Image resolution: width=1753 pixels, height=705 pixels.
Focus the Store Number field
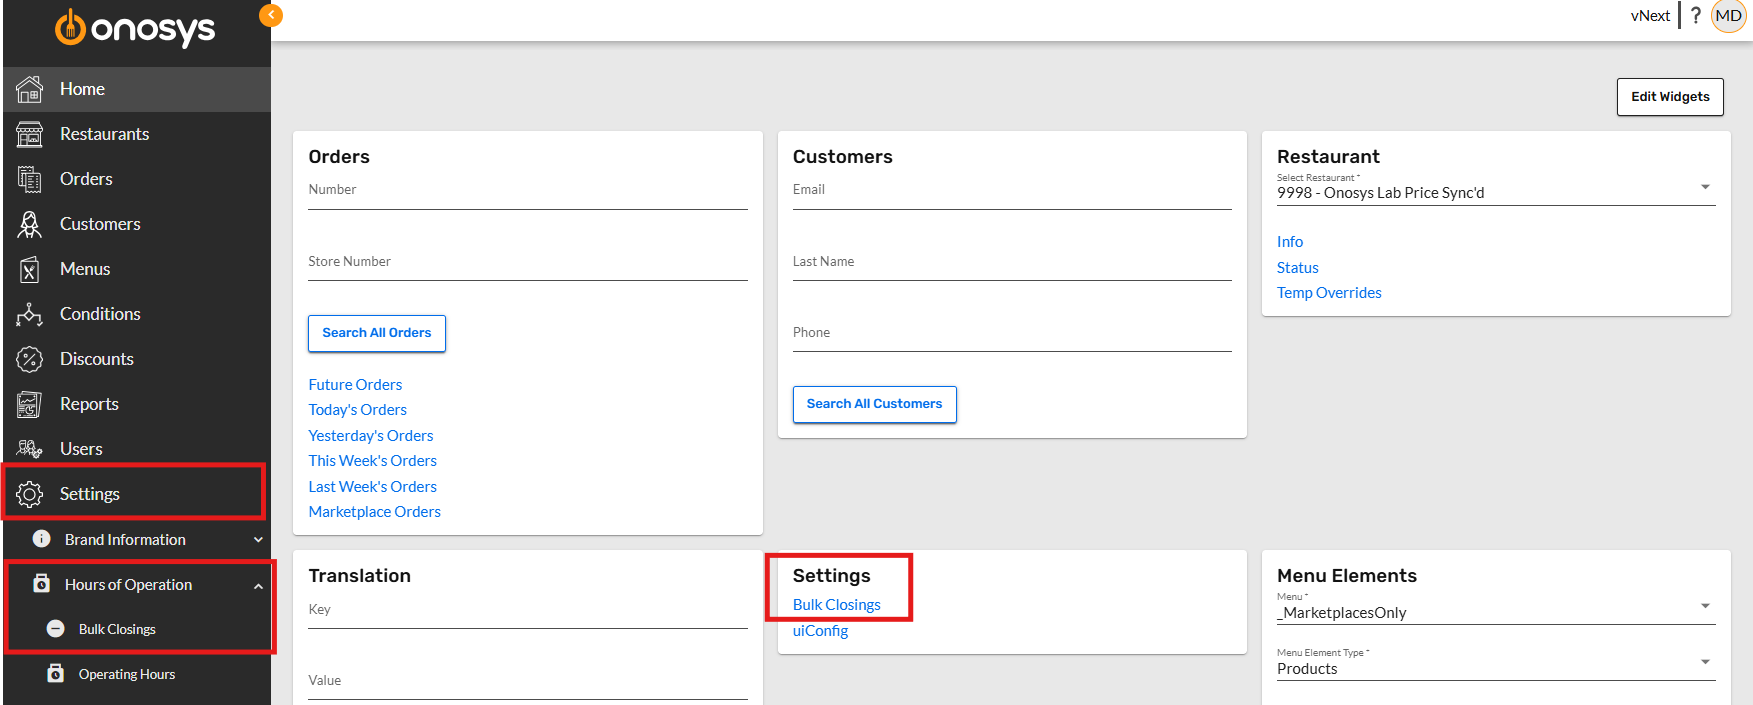point(528,265)
